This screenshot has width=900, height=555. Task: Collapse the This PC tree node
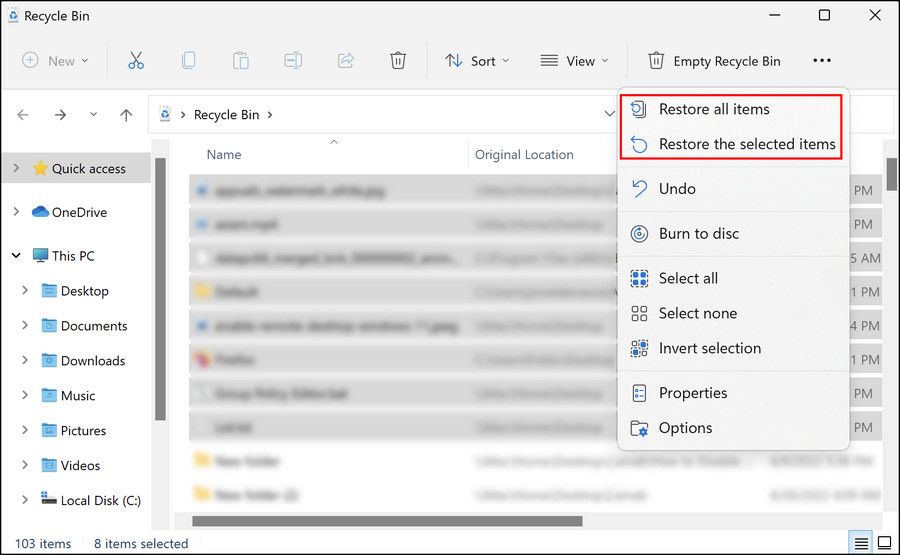pos(16,255)
